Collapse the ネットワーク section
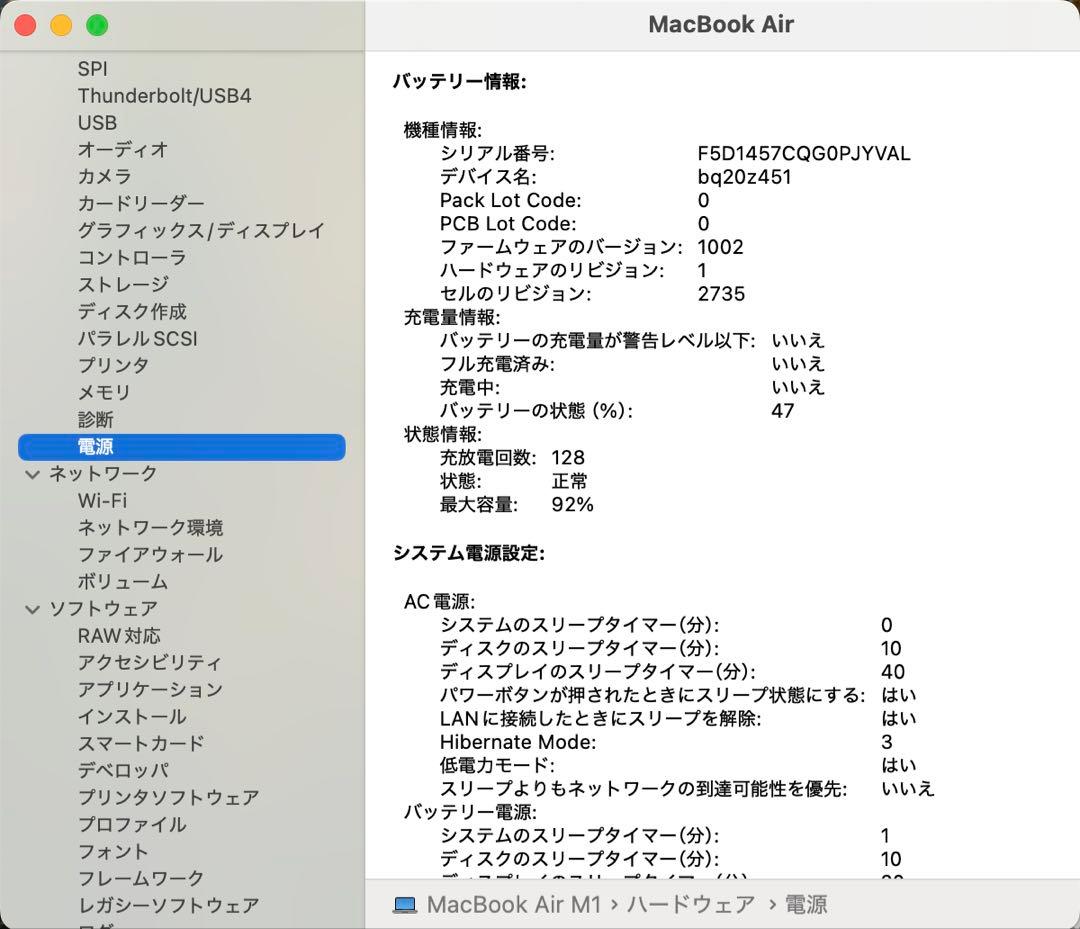 click(x=33, y=473)
